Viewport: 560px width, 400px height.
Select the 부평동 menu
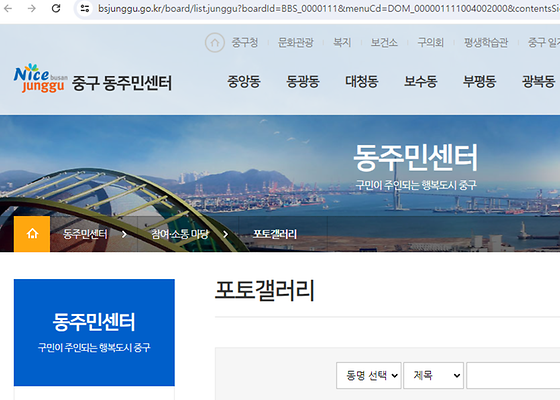(x=480, y=81)
